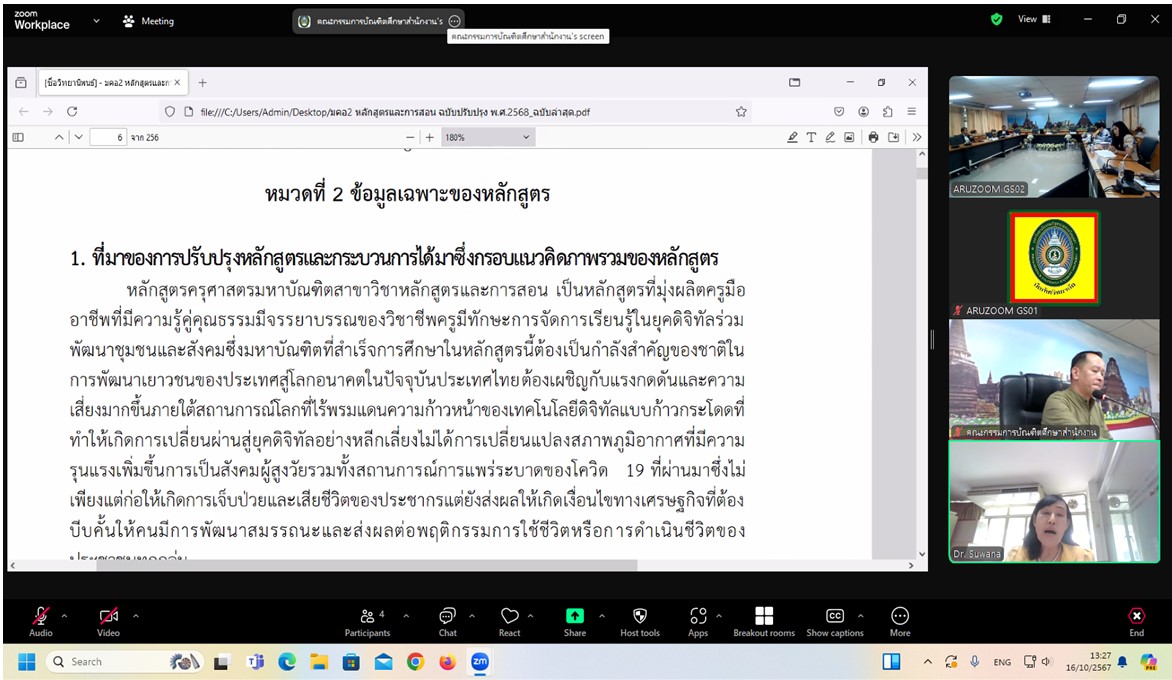Viewport: 1172px width, 680px height.
Task: Open the Firefox extensions puzzle icon
Action: (x=887, y=111)
